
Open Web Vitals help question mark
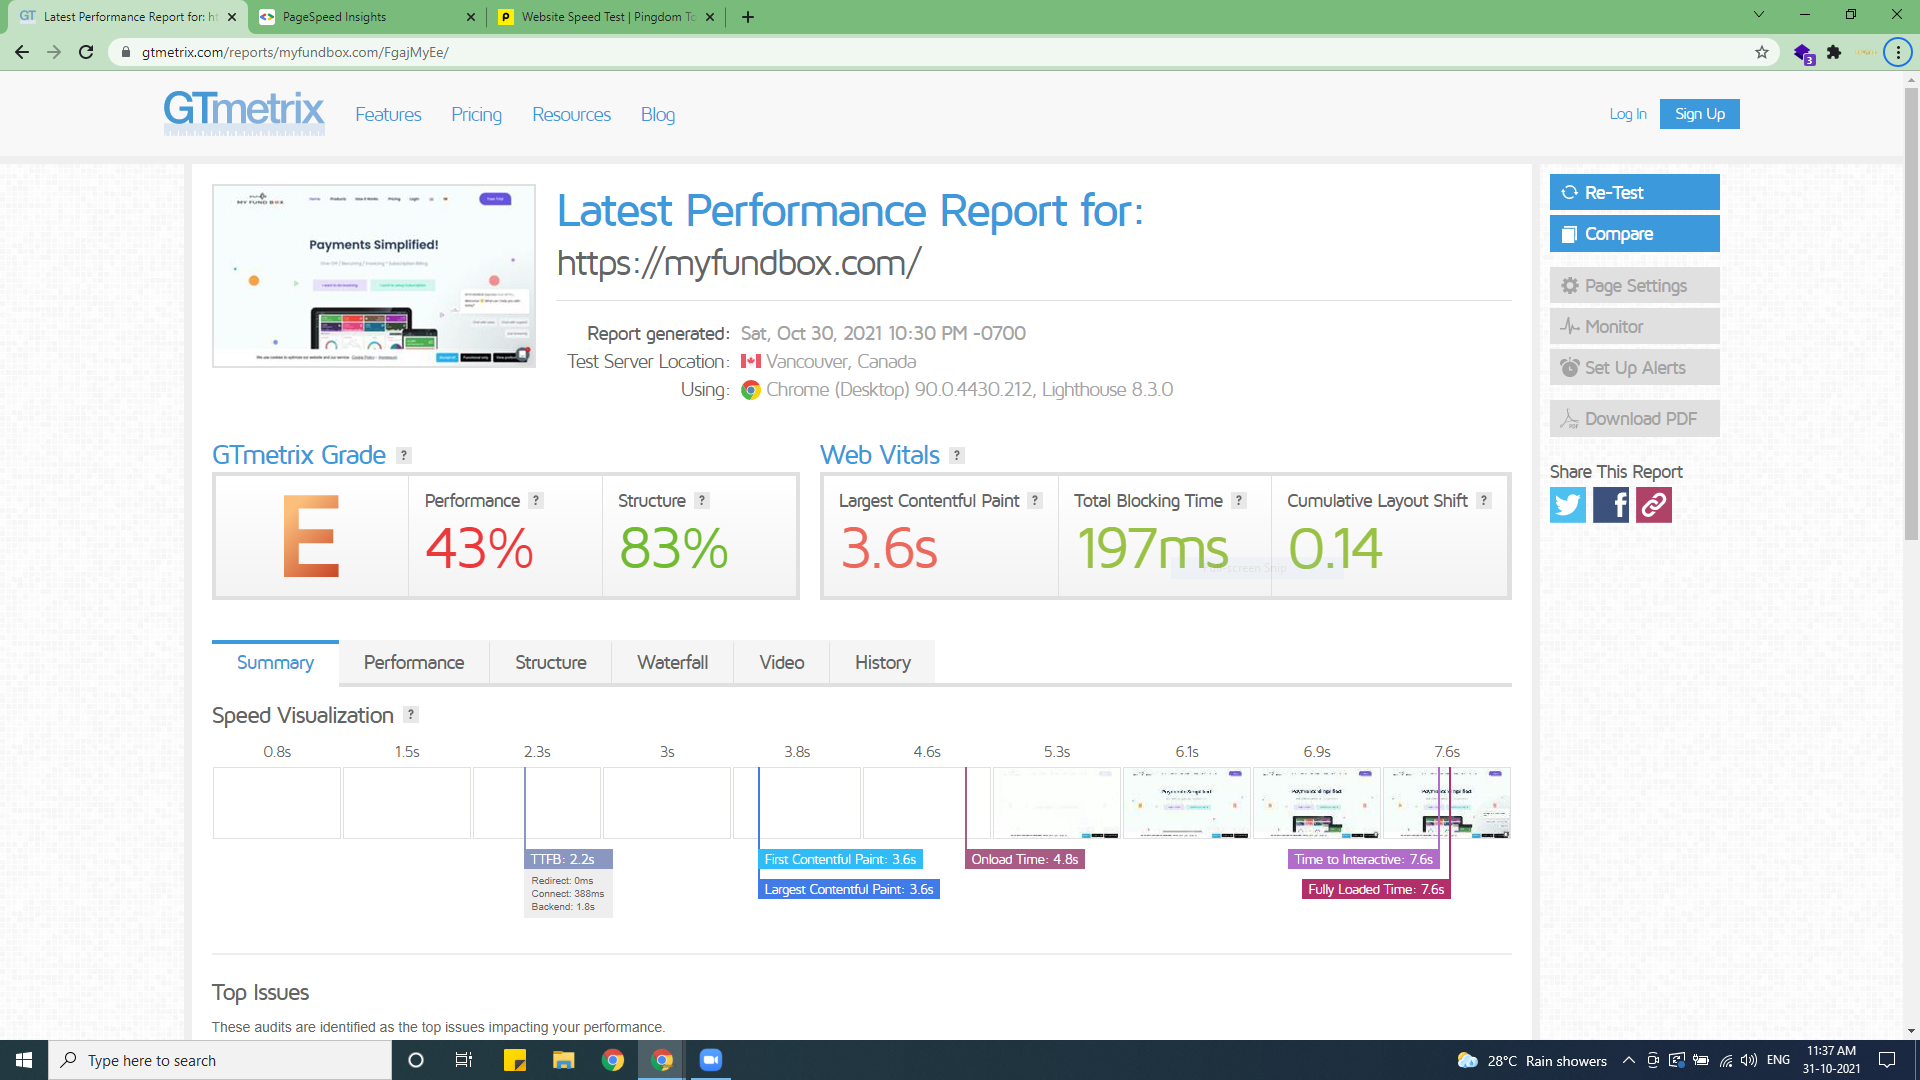pyautogui.click(x=957, y=456)
